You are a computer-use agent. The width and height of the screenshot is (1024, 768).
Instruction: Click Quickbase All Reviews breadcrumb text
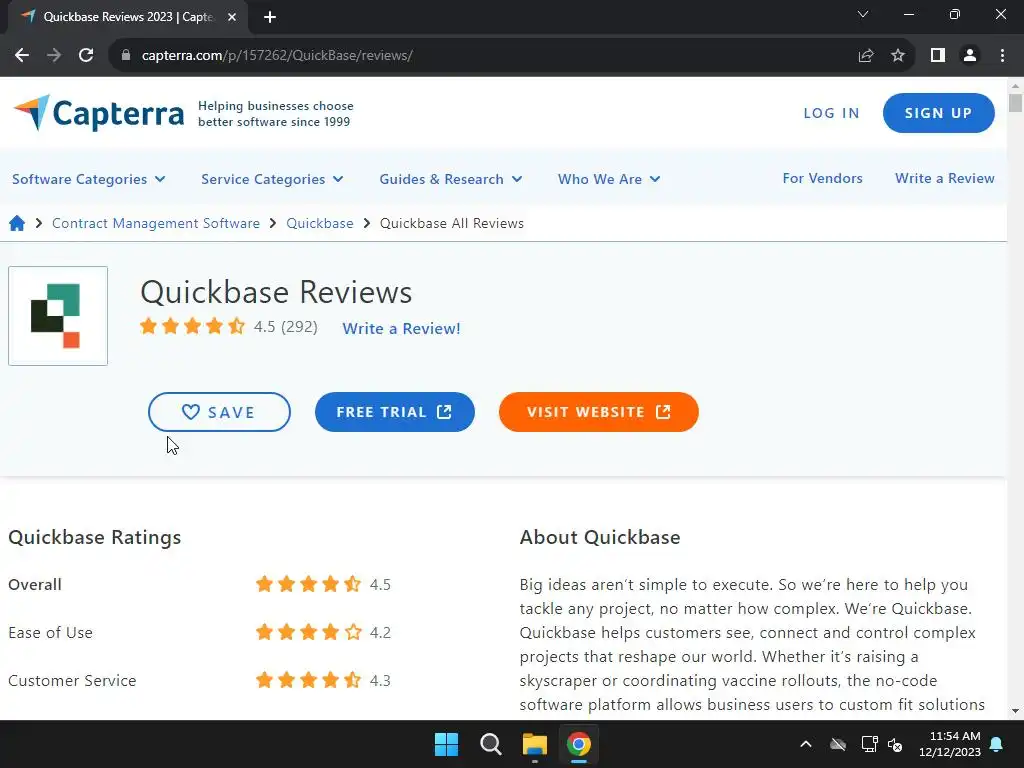[452, 223]
